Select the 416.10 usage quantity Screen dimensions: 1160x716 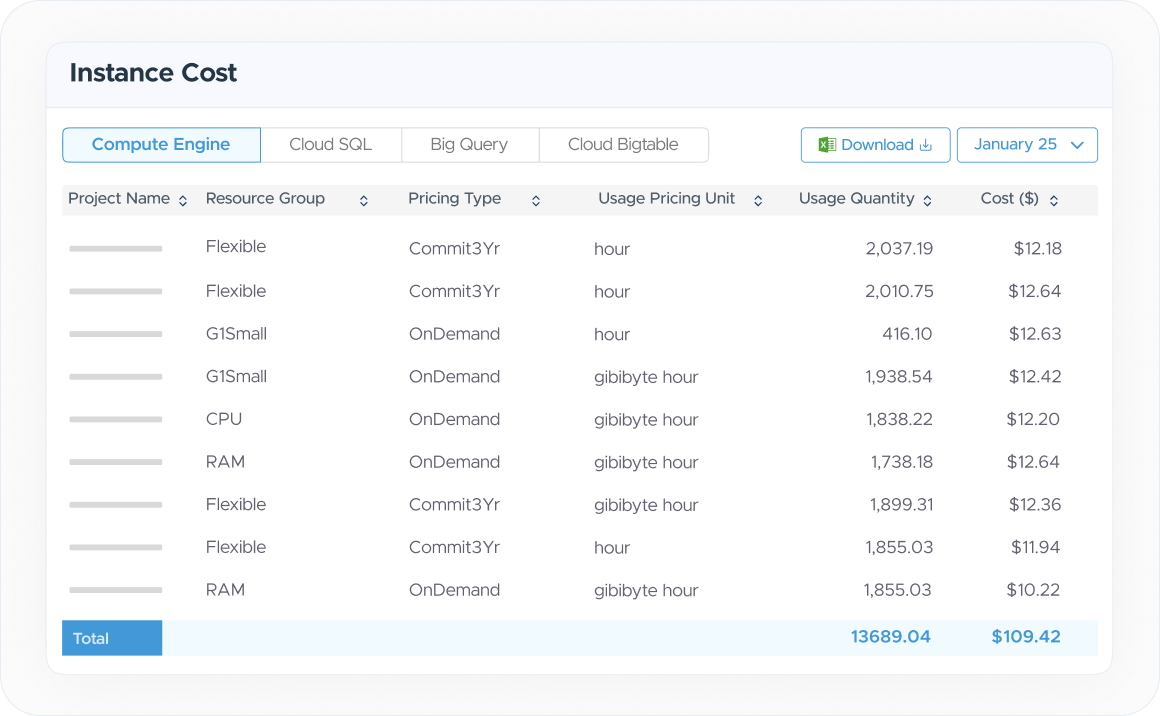907,334
